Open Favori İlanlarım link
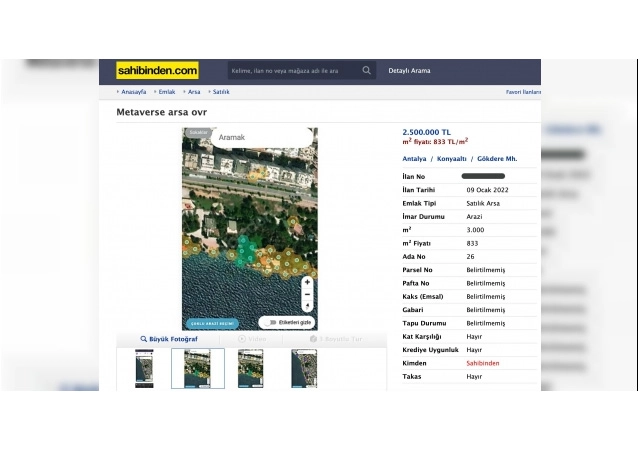The width and height of the screenshot is (640, 450). (522, 92)
